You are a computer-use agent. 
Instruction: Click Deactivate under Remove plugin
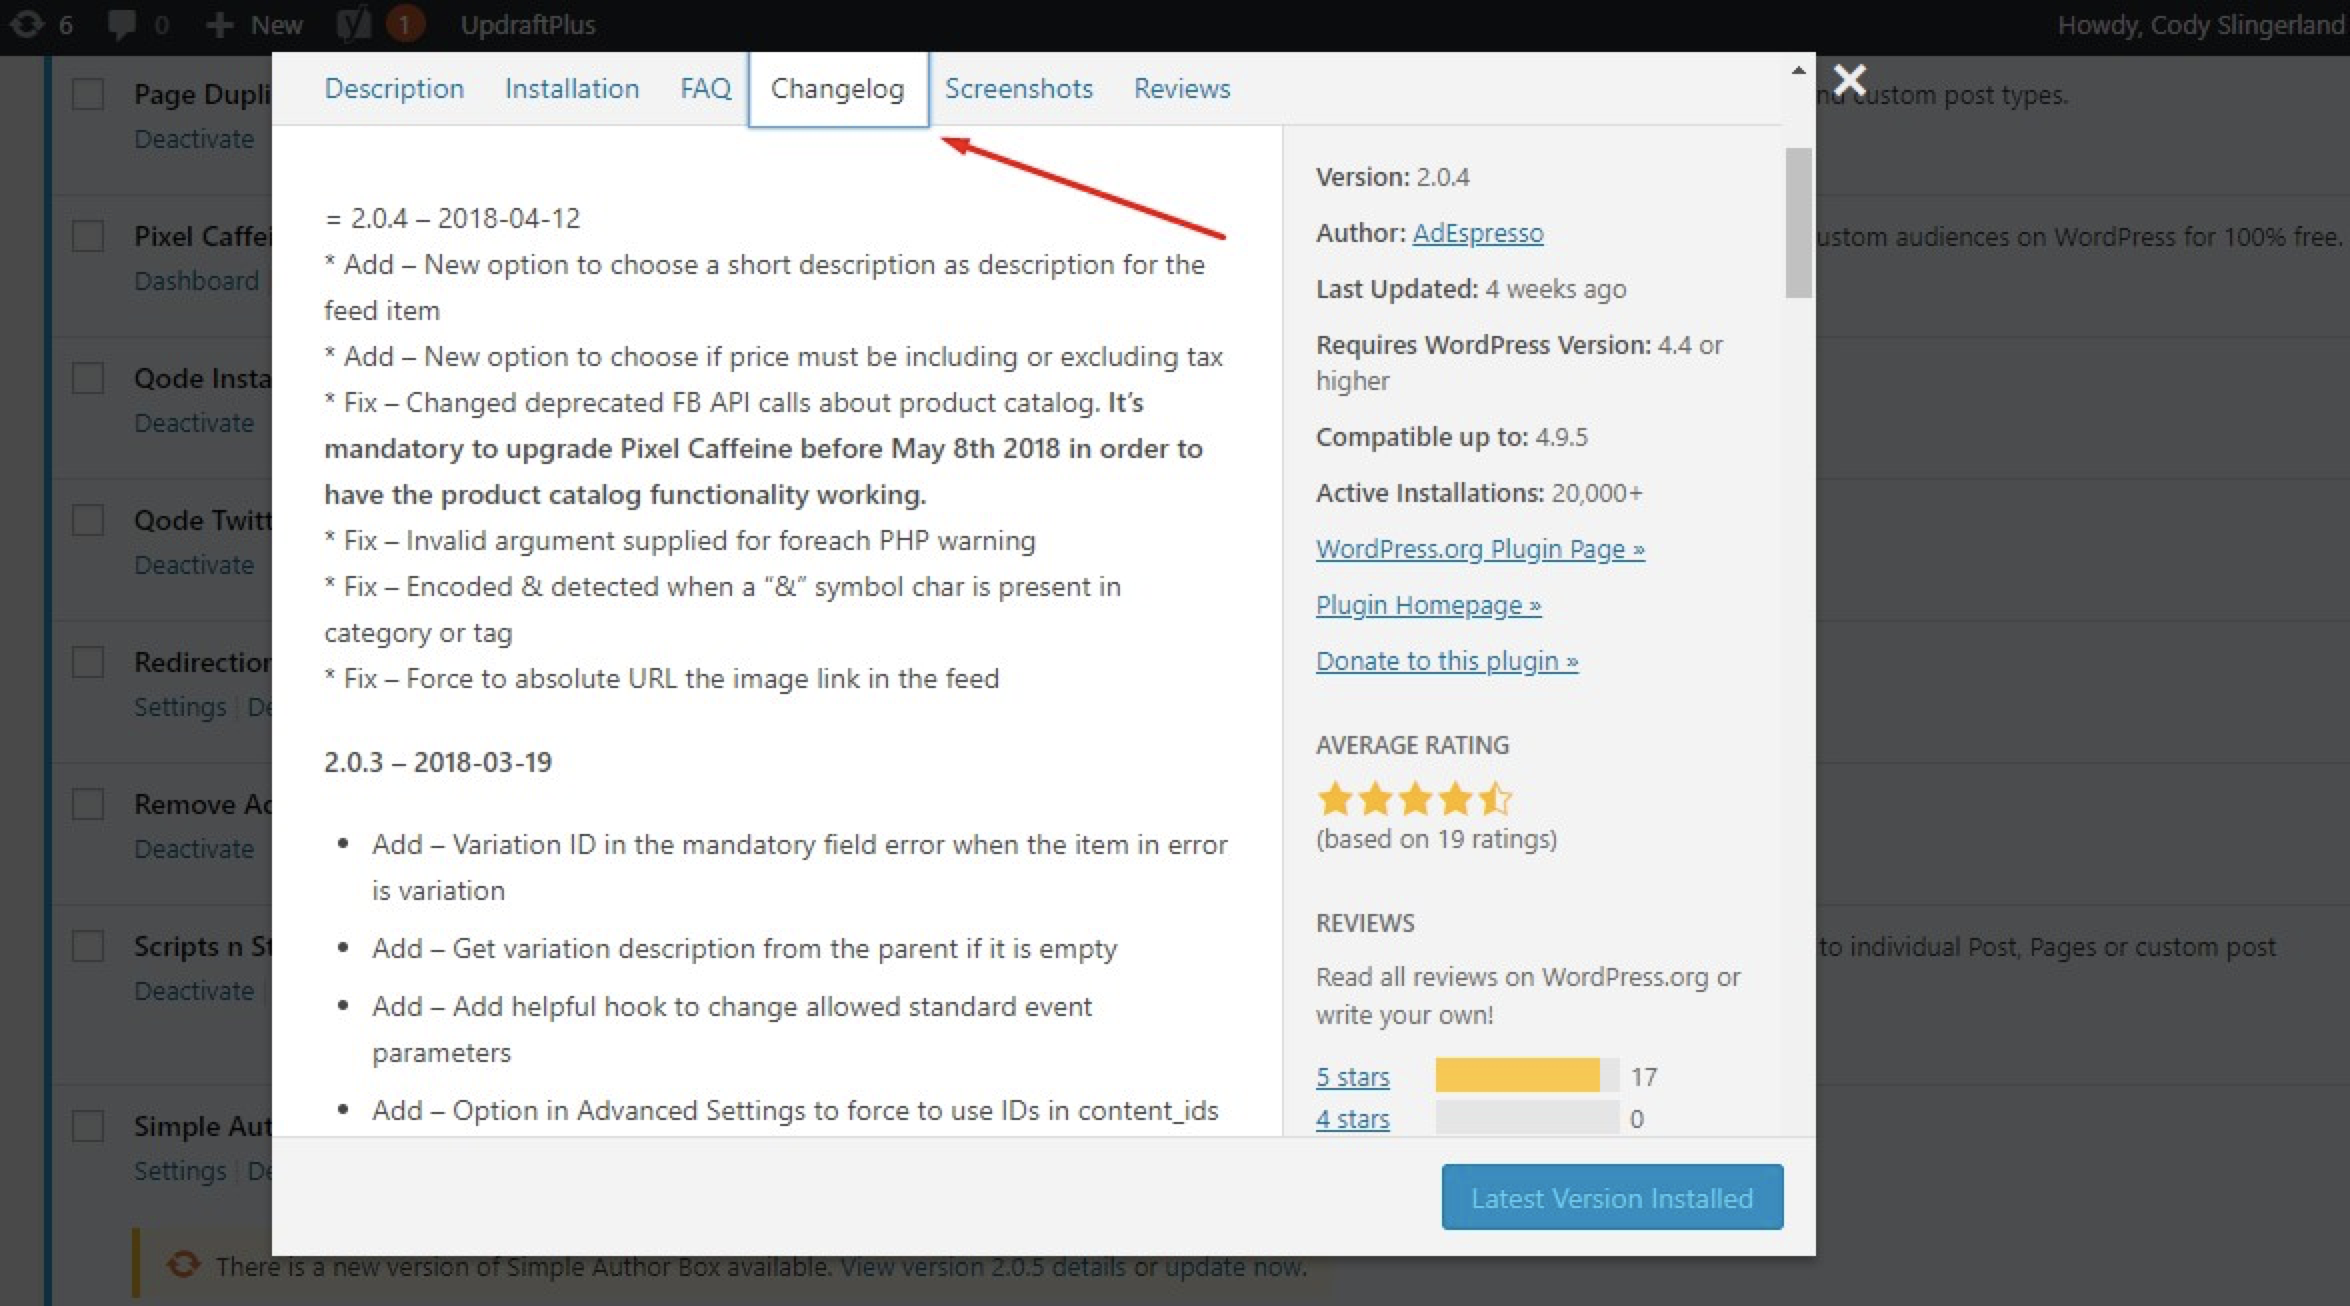click(194, 849)
